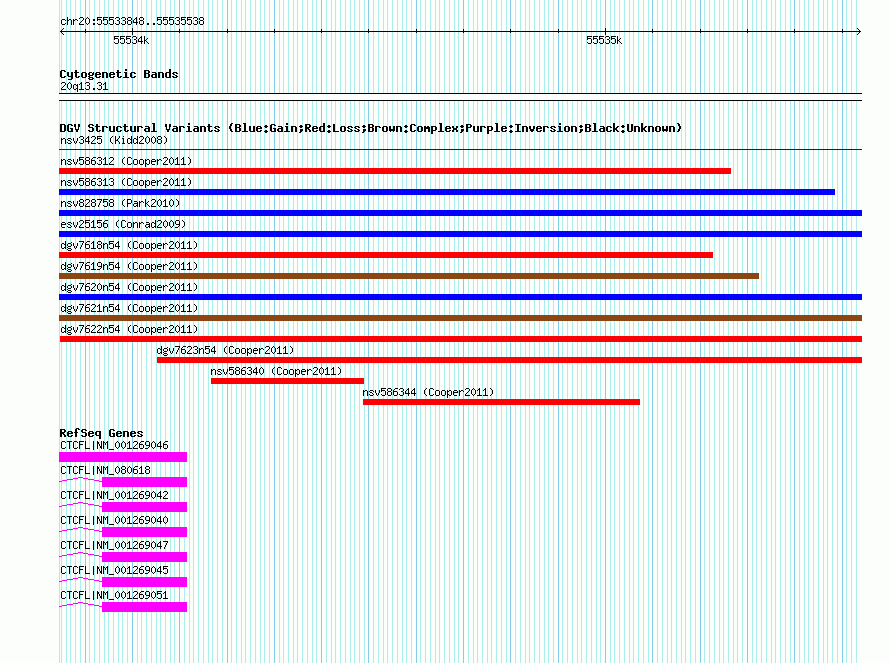Open the CTCFL|NM_001269047 gene label
This screenshot has width=890, height=663.
(x=114, y=545)
